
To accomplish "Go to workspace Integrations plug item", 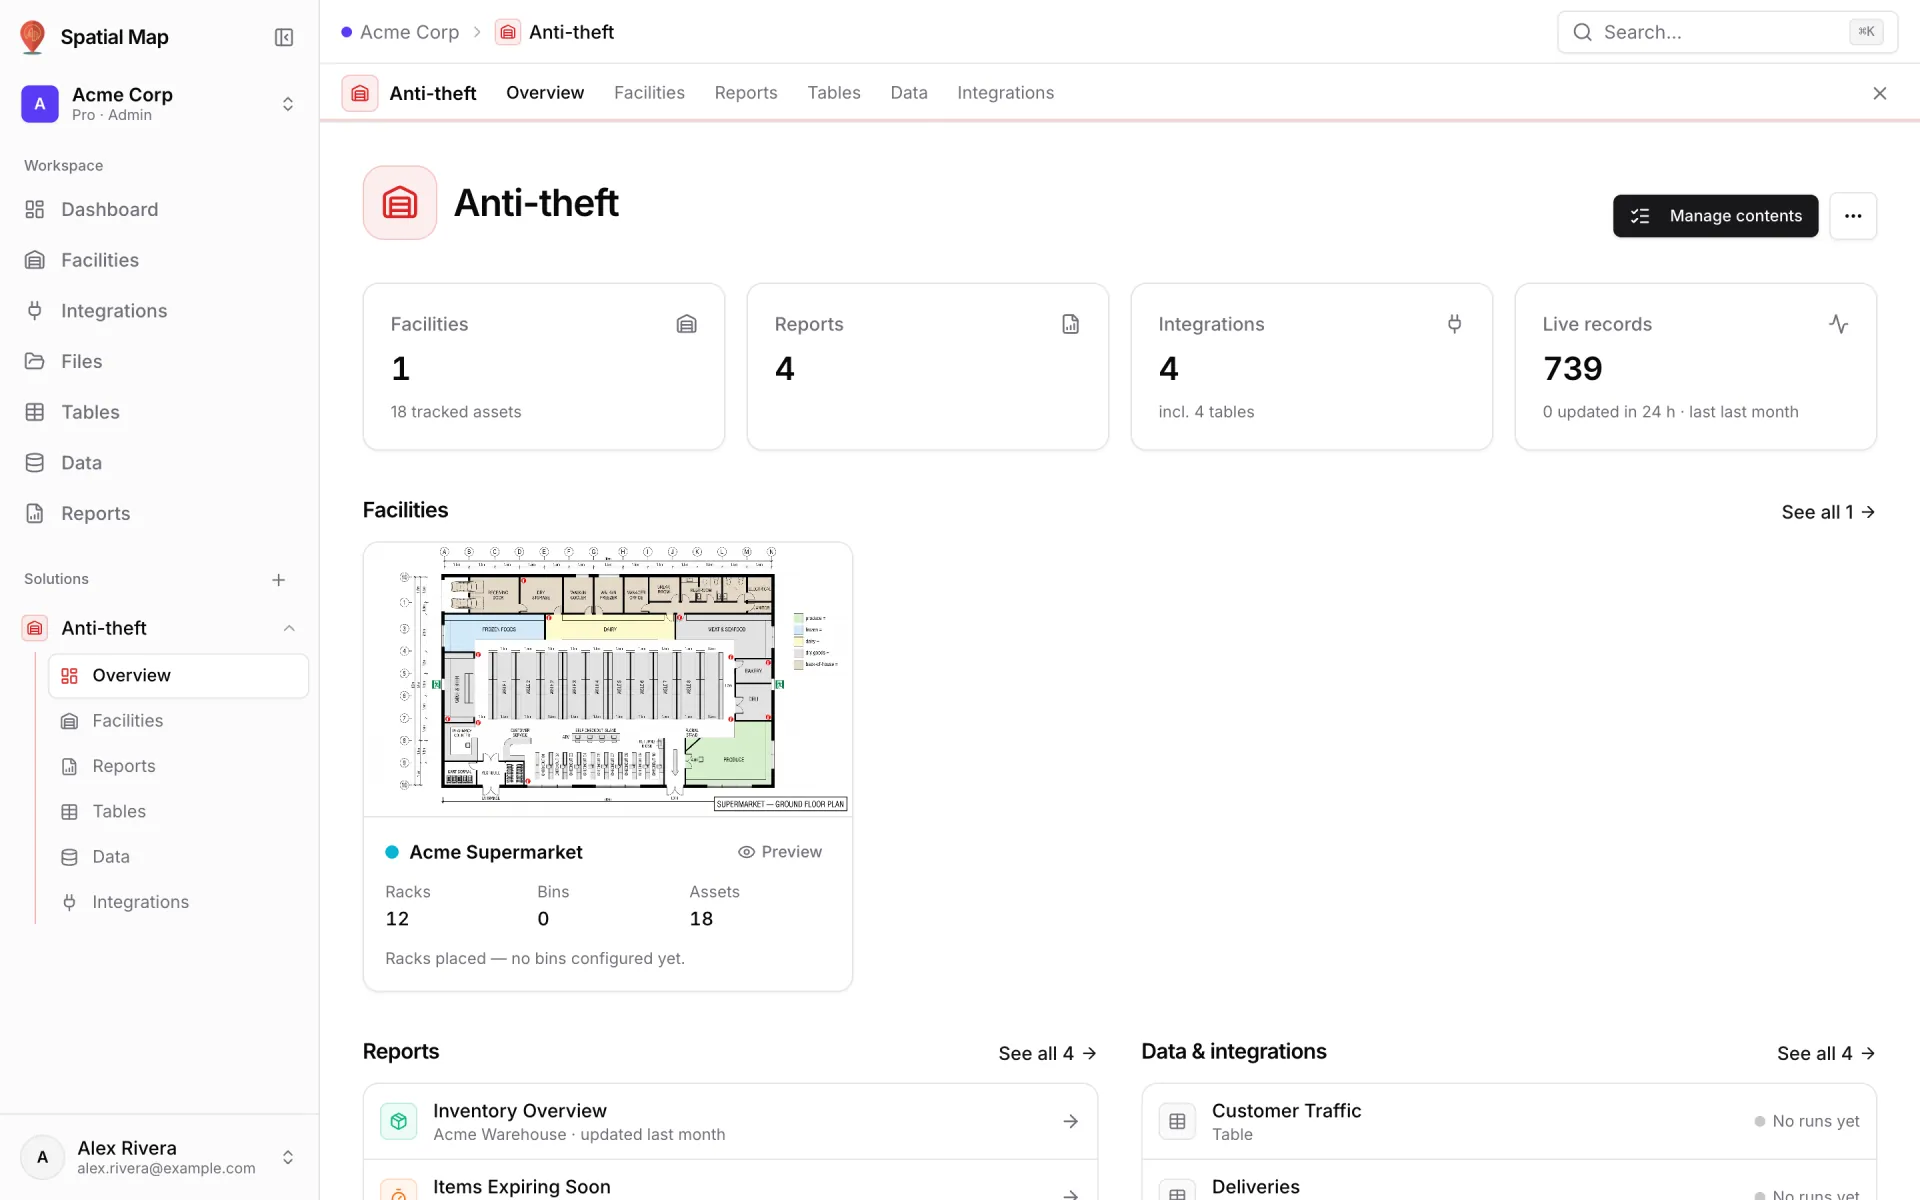I will coord(160,310).
